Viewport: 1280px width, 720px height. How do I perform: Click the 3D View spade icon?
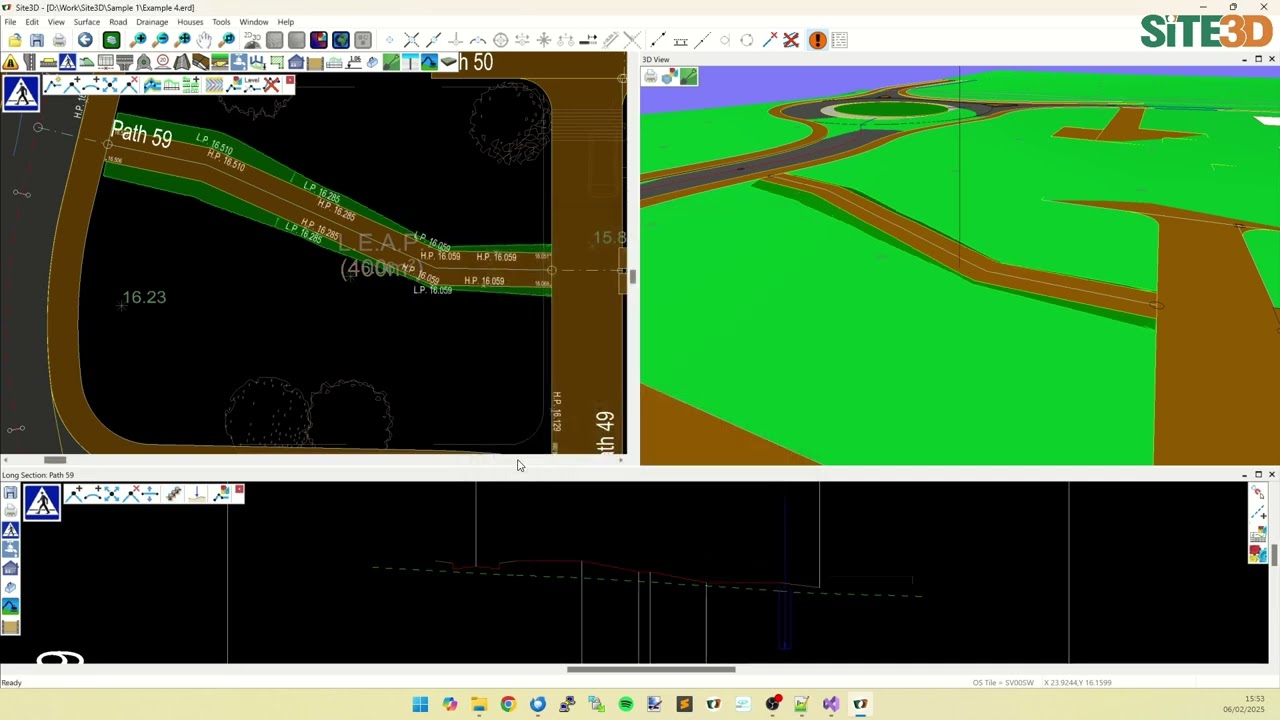click(x=688, y=76)
